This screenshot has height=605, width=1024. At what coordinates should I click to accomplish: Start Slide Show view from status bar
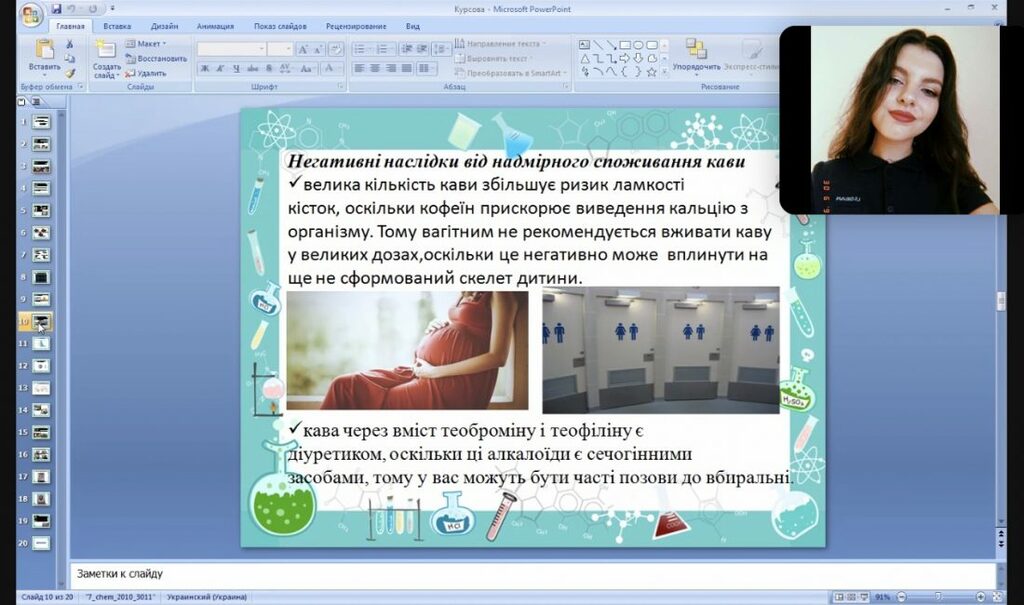[x=865, y=597]
